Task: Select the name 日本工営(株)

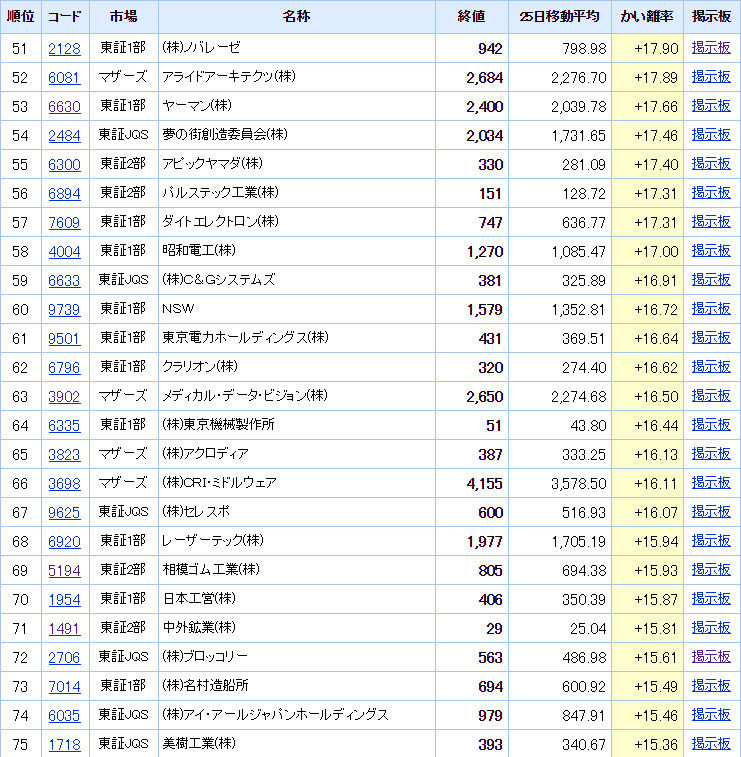Action: tap(199, 598)
